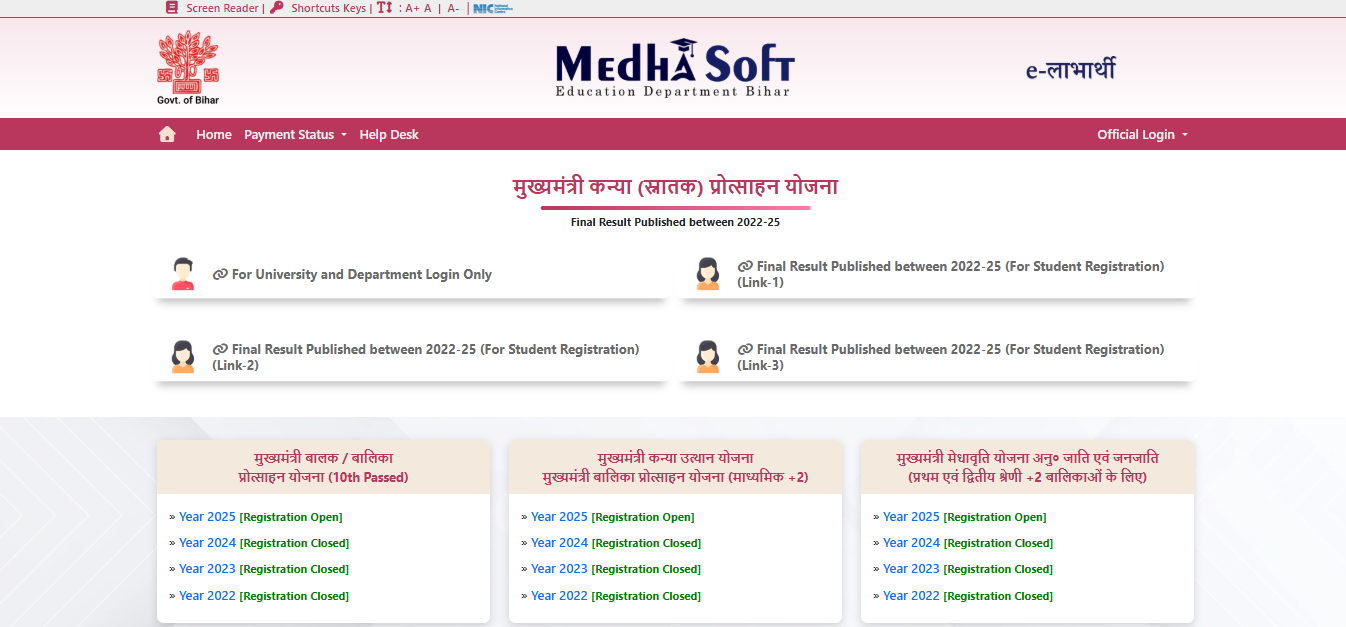Click the link icon before Link-2 text
This screenshot has width=1346, height=627.
(221, 349)
